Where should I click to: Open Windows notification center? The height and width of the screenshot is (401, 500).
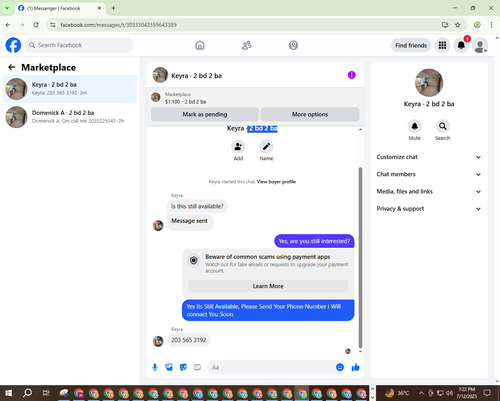point(487,393)
